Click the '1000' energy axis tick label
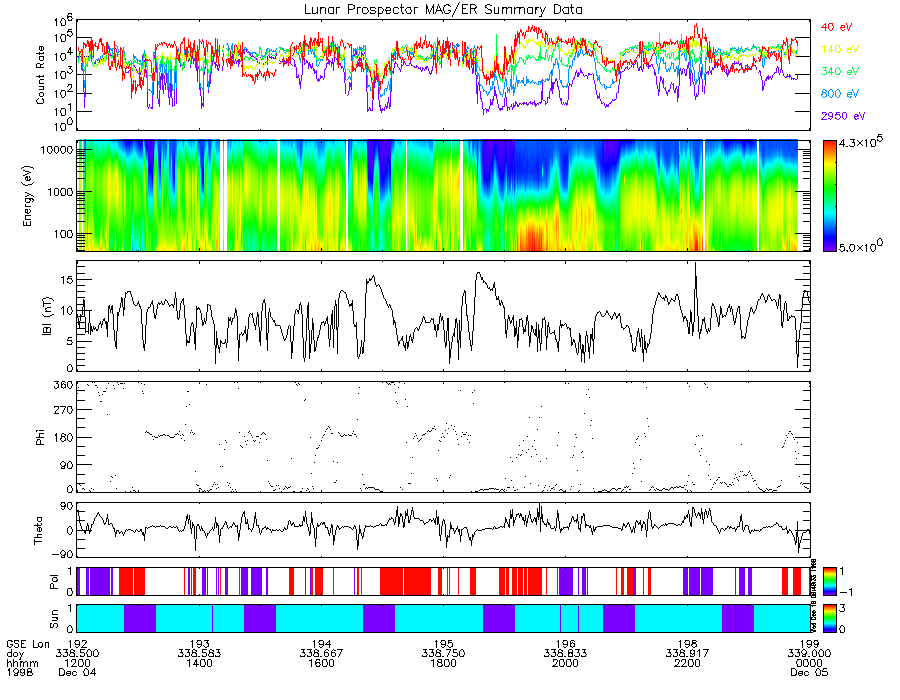The image size is (900, 700). [61, 192]
